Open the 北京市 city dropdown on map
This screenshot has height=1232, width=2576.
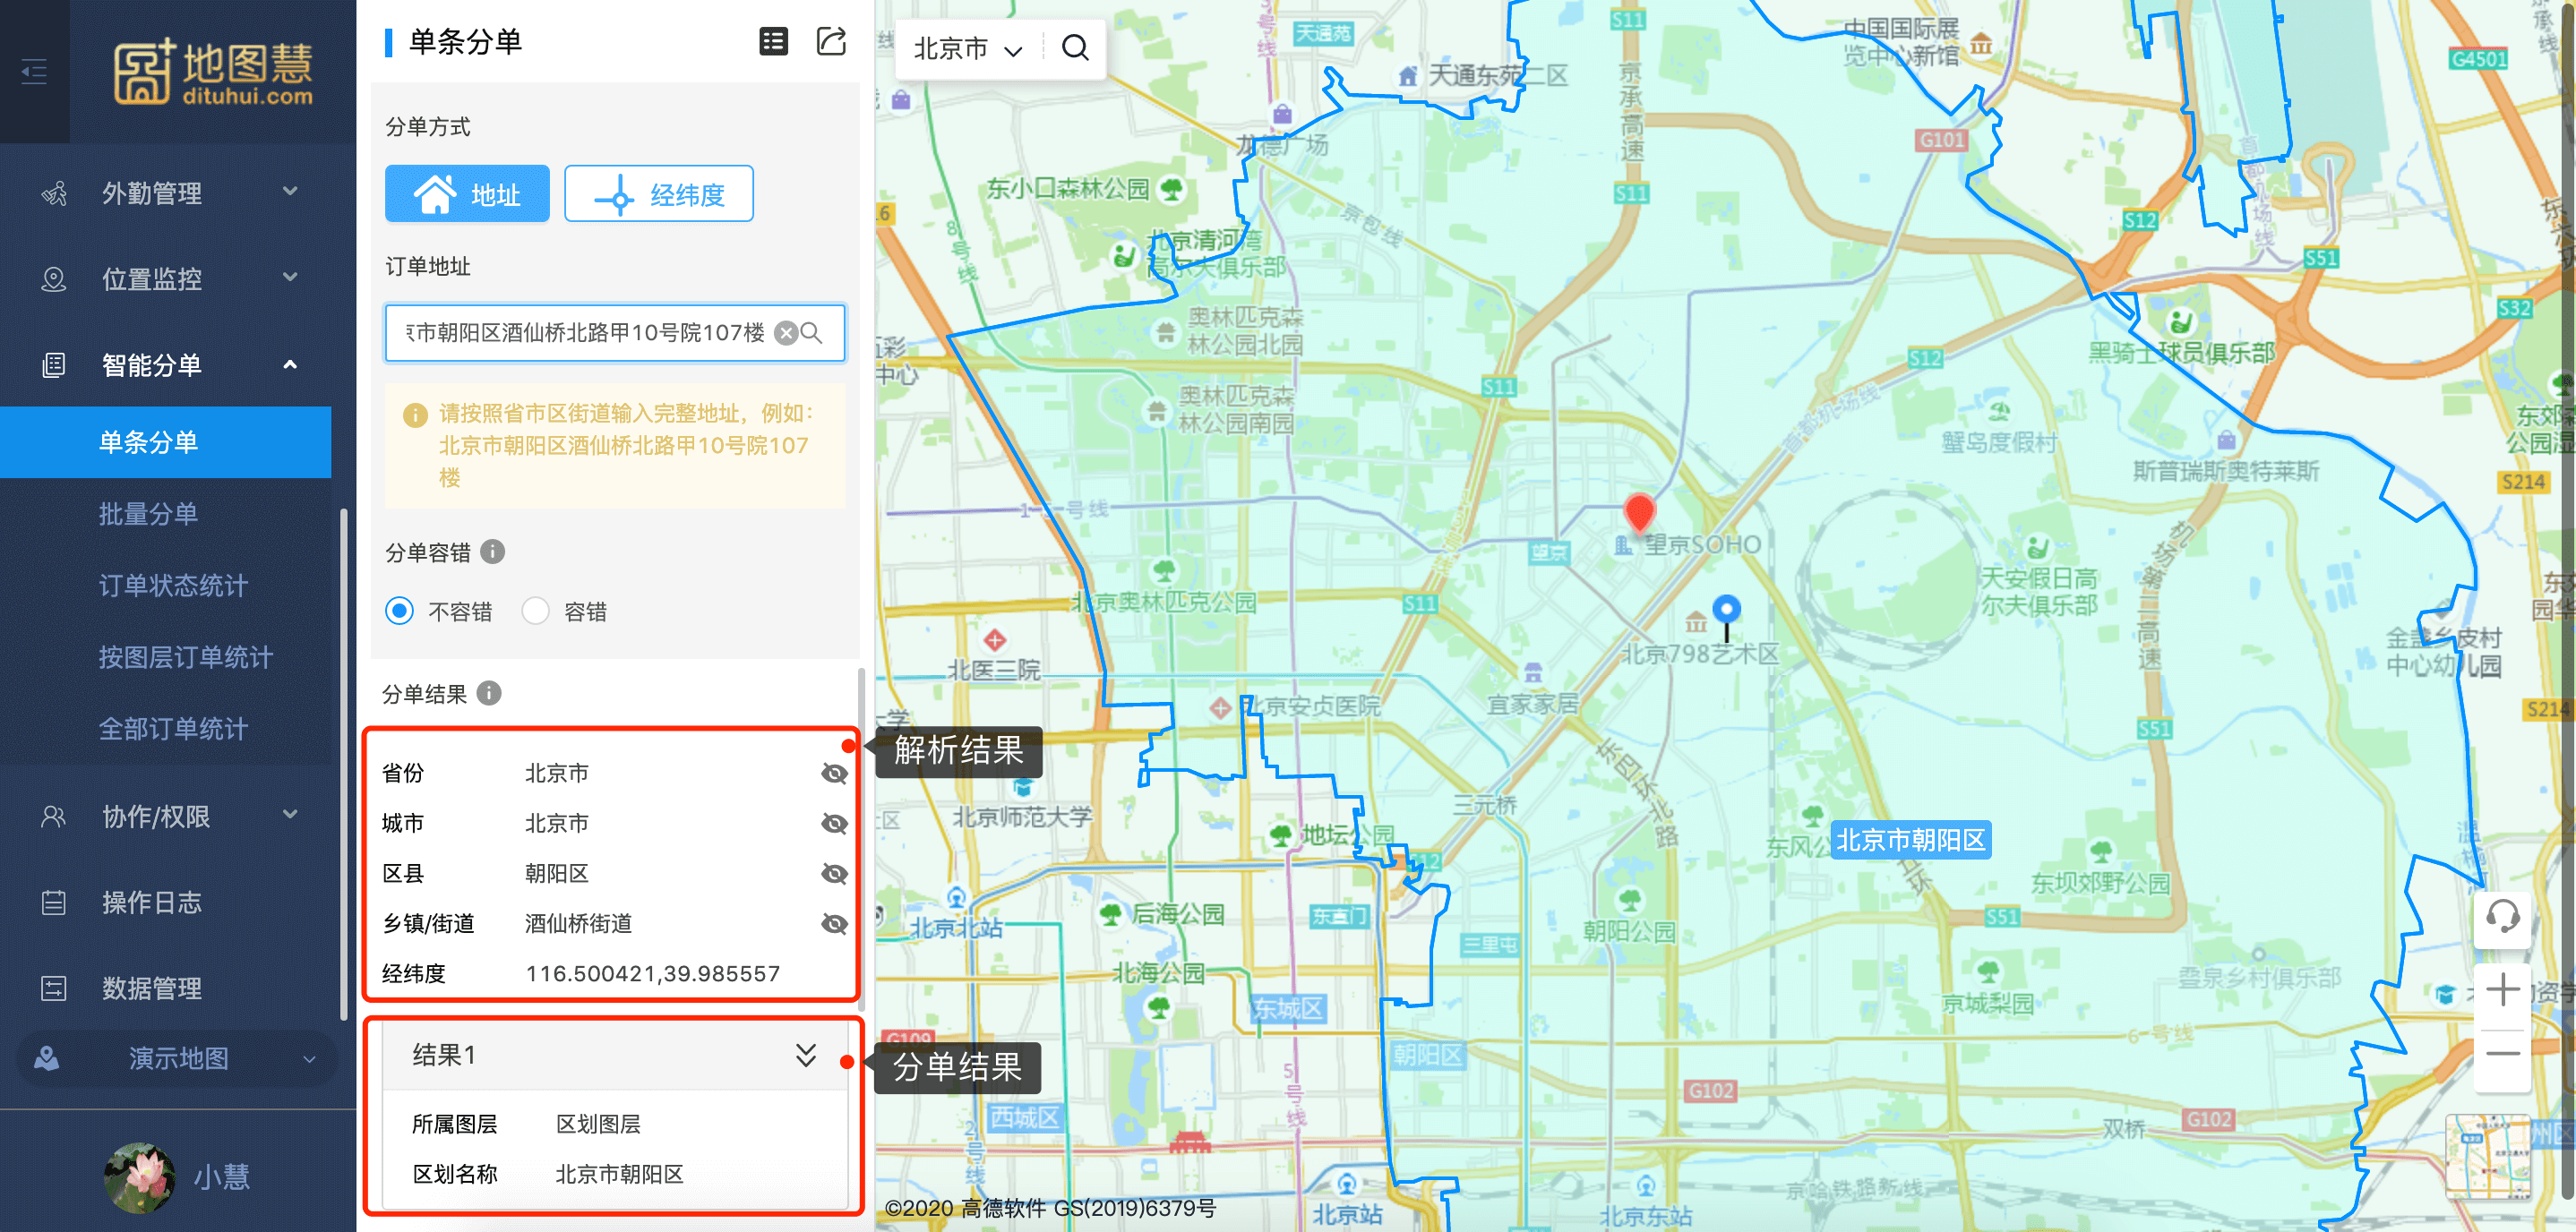click(x=969, y=48)
